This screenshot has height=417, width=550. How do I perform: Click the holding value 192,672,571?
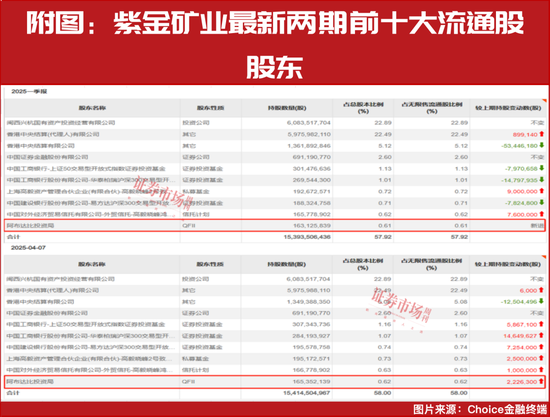pos(312,191)
